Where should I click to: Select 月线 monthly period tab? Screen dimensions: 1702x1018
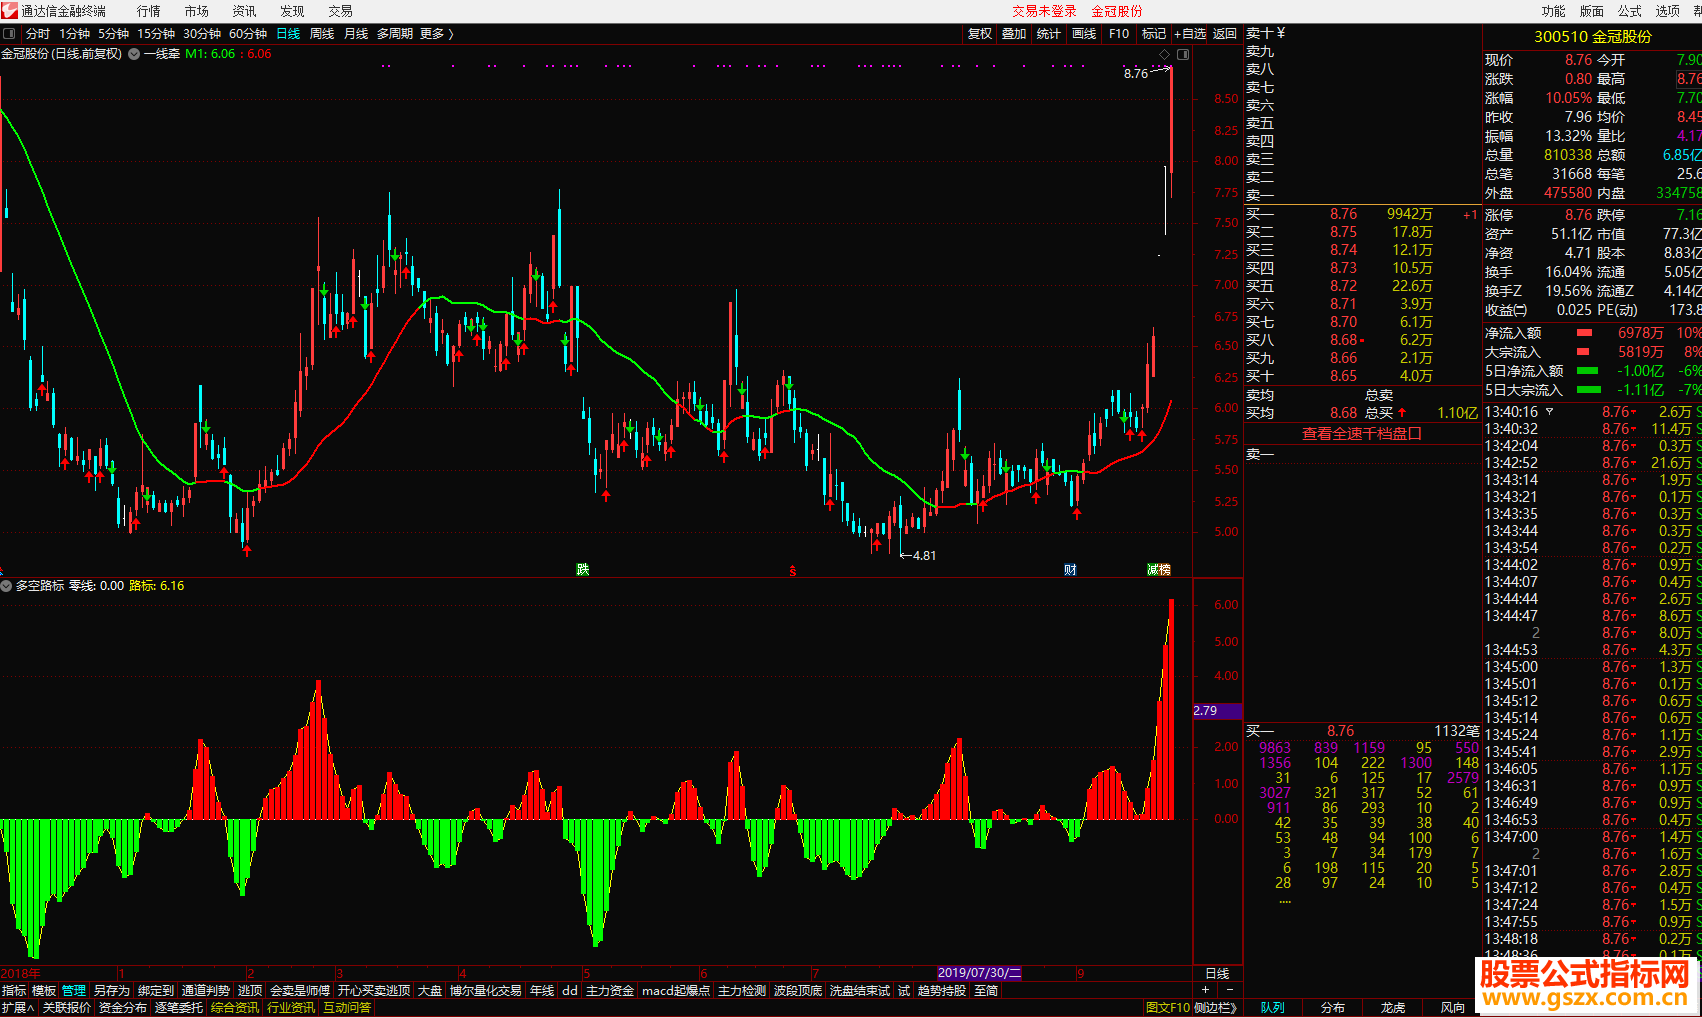[356, 34]
